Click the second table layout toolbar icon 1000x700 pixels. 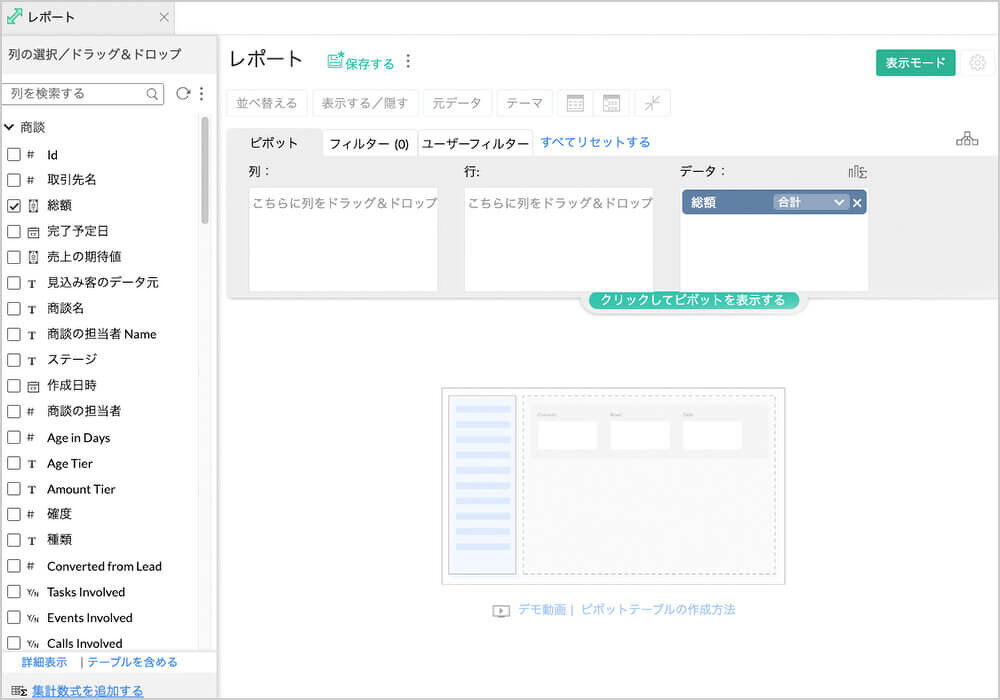click(x=611, y=103)
